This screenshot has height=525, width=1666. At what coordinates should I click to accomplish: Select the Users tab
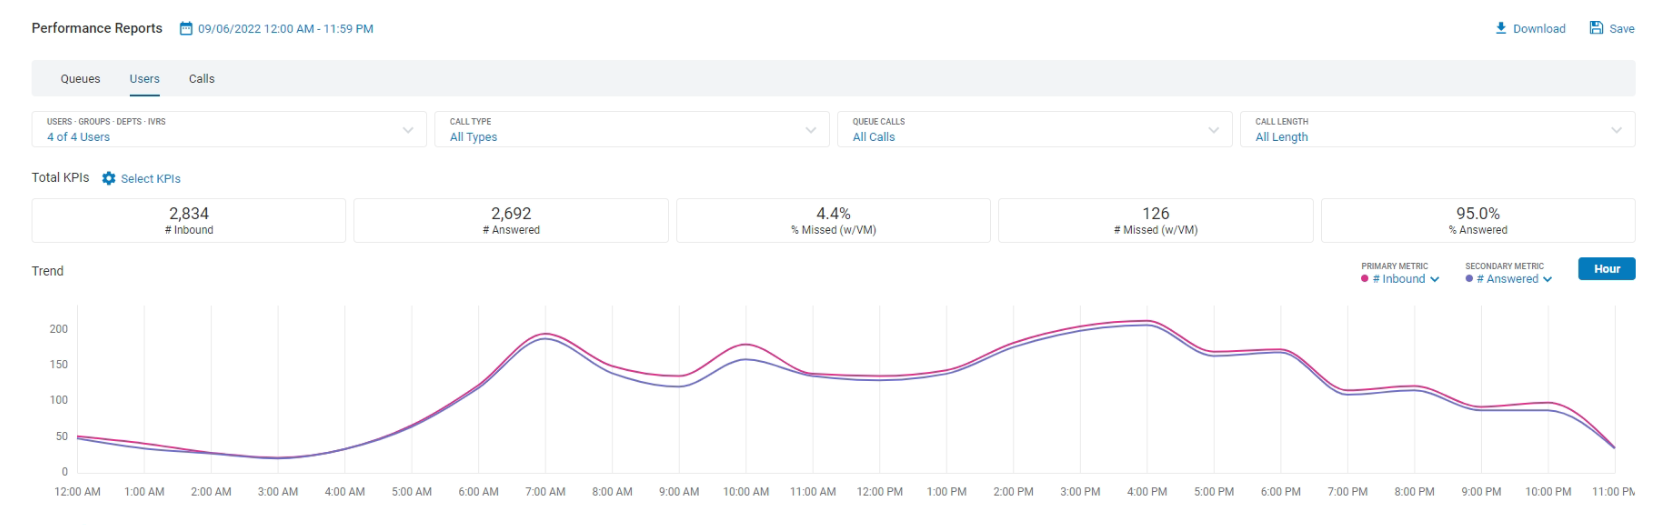[144, 79]
